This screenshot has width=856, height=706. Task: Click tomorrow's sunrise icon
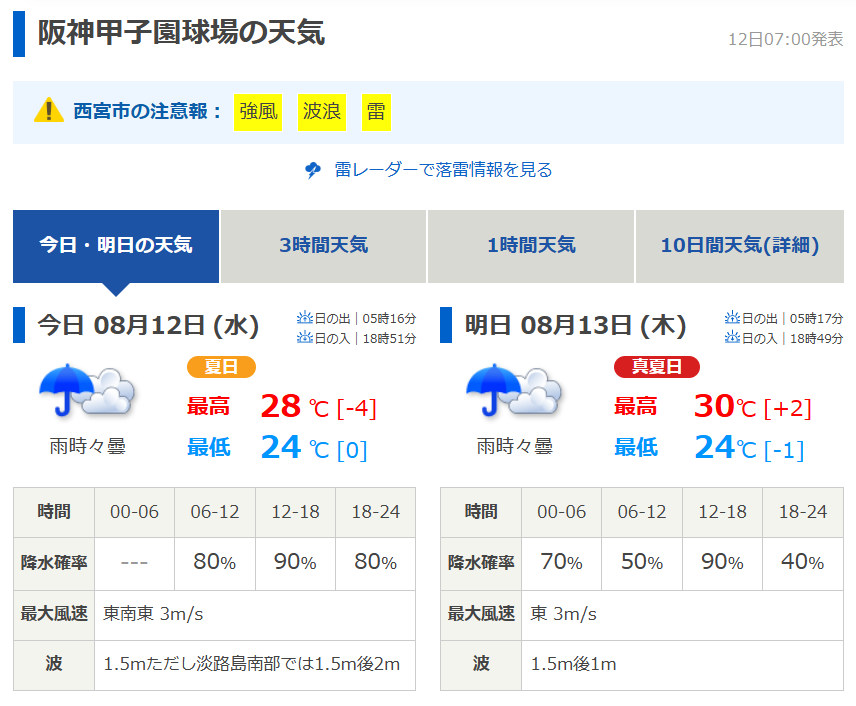pyautogui.click(x=732, y=318)
